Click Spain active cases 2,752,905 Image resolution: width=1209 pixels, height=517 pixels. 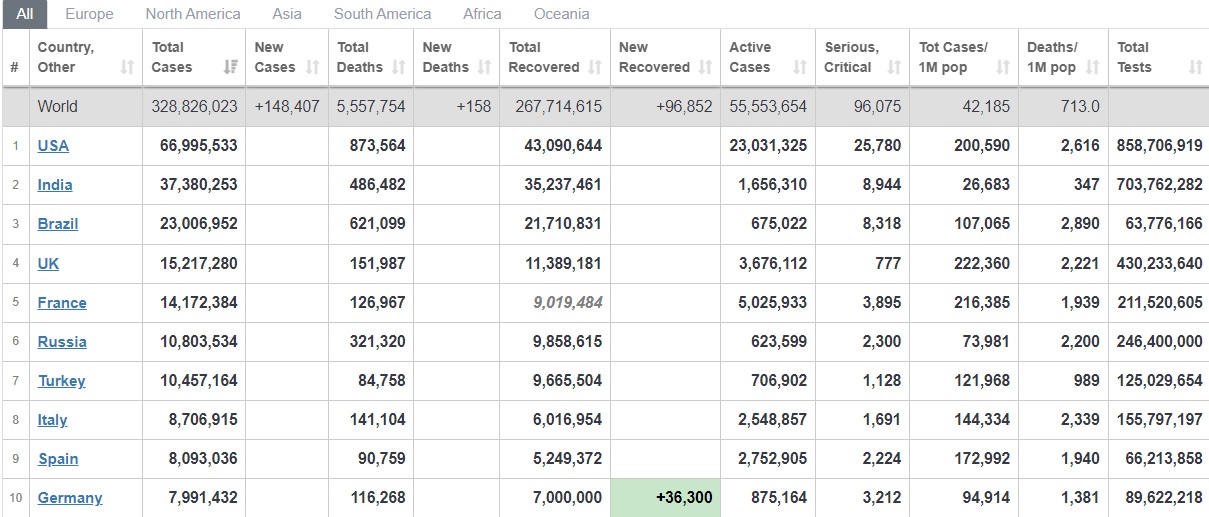tap(772, 458)
